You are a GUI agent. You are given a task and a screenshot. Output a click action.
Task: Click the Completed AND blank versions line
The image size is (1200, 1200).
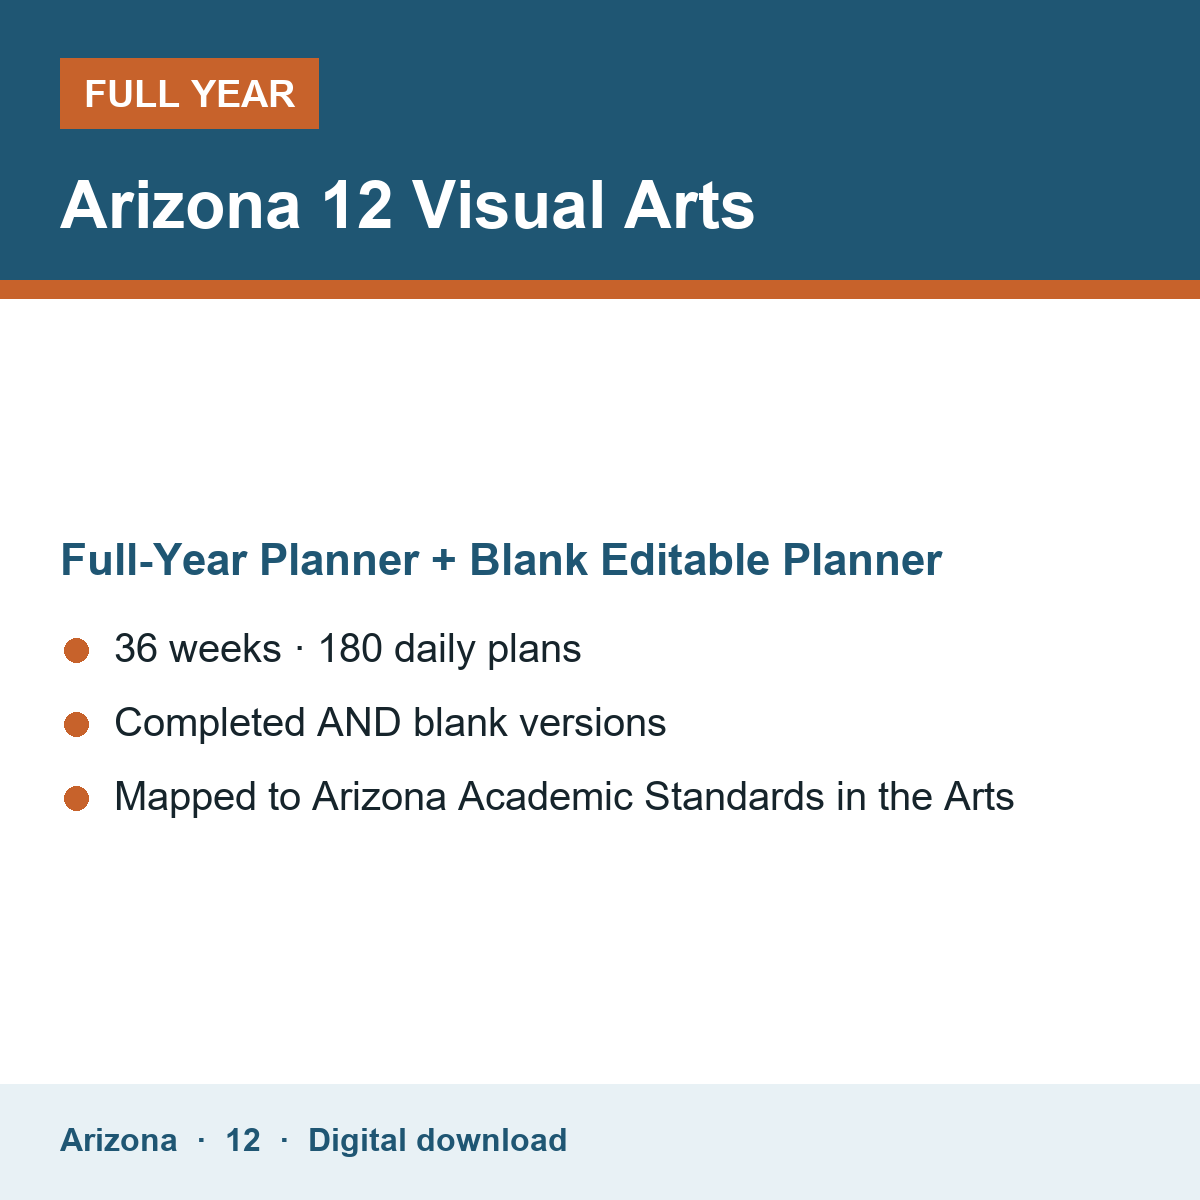(x=390, y=723)
